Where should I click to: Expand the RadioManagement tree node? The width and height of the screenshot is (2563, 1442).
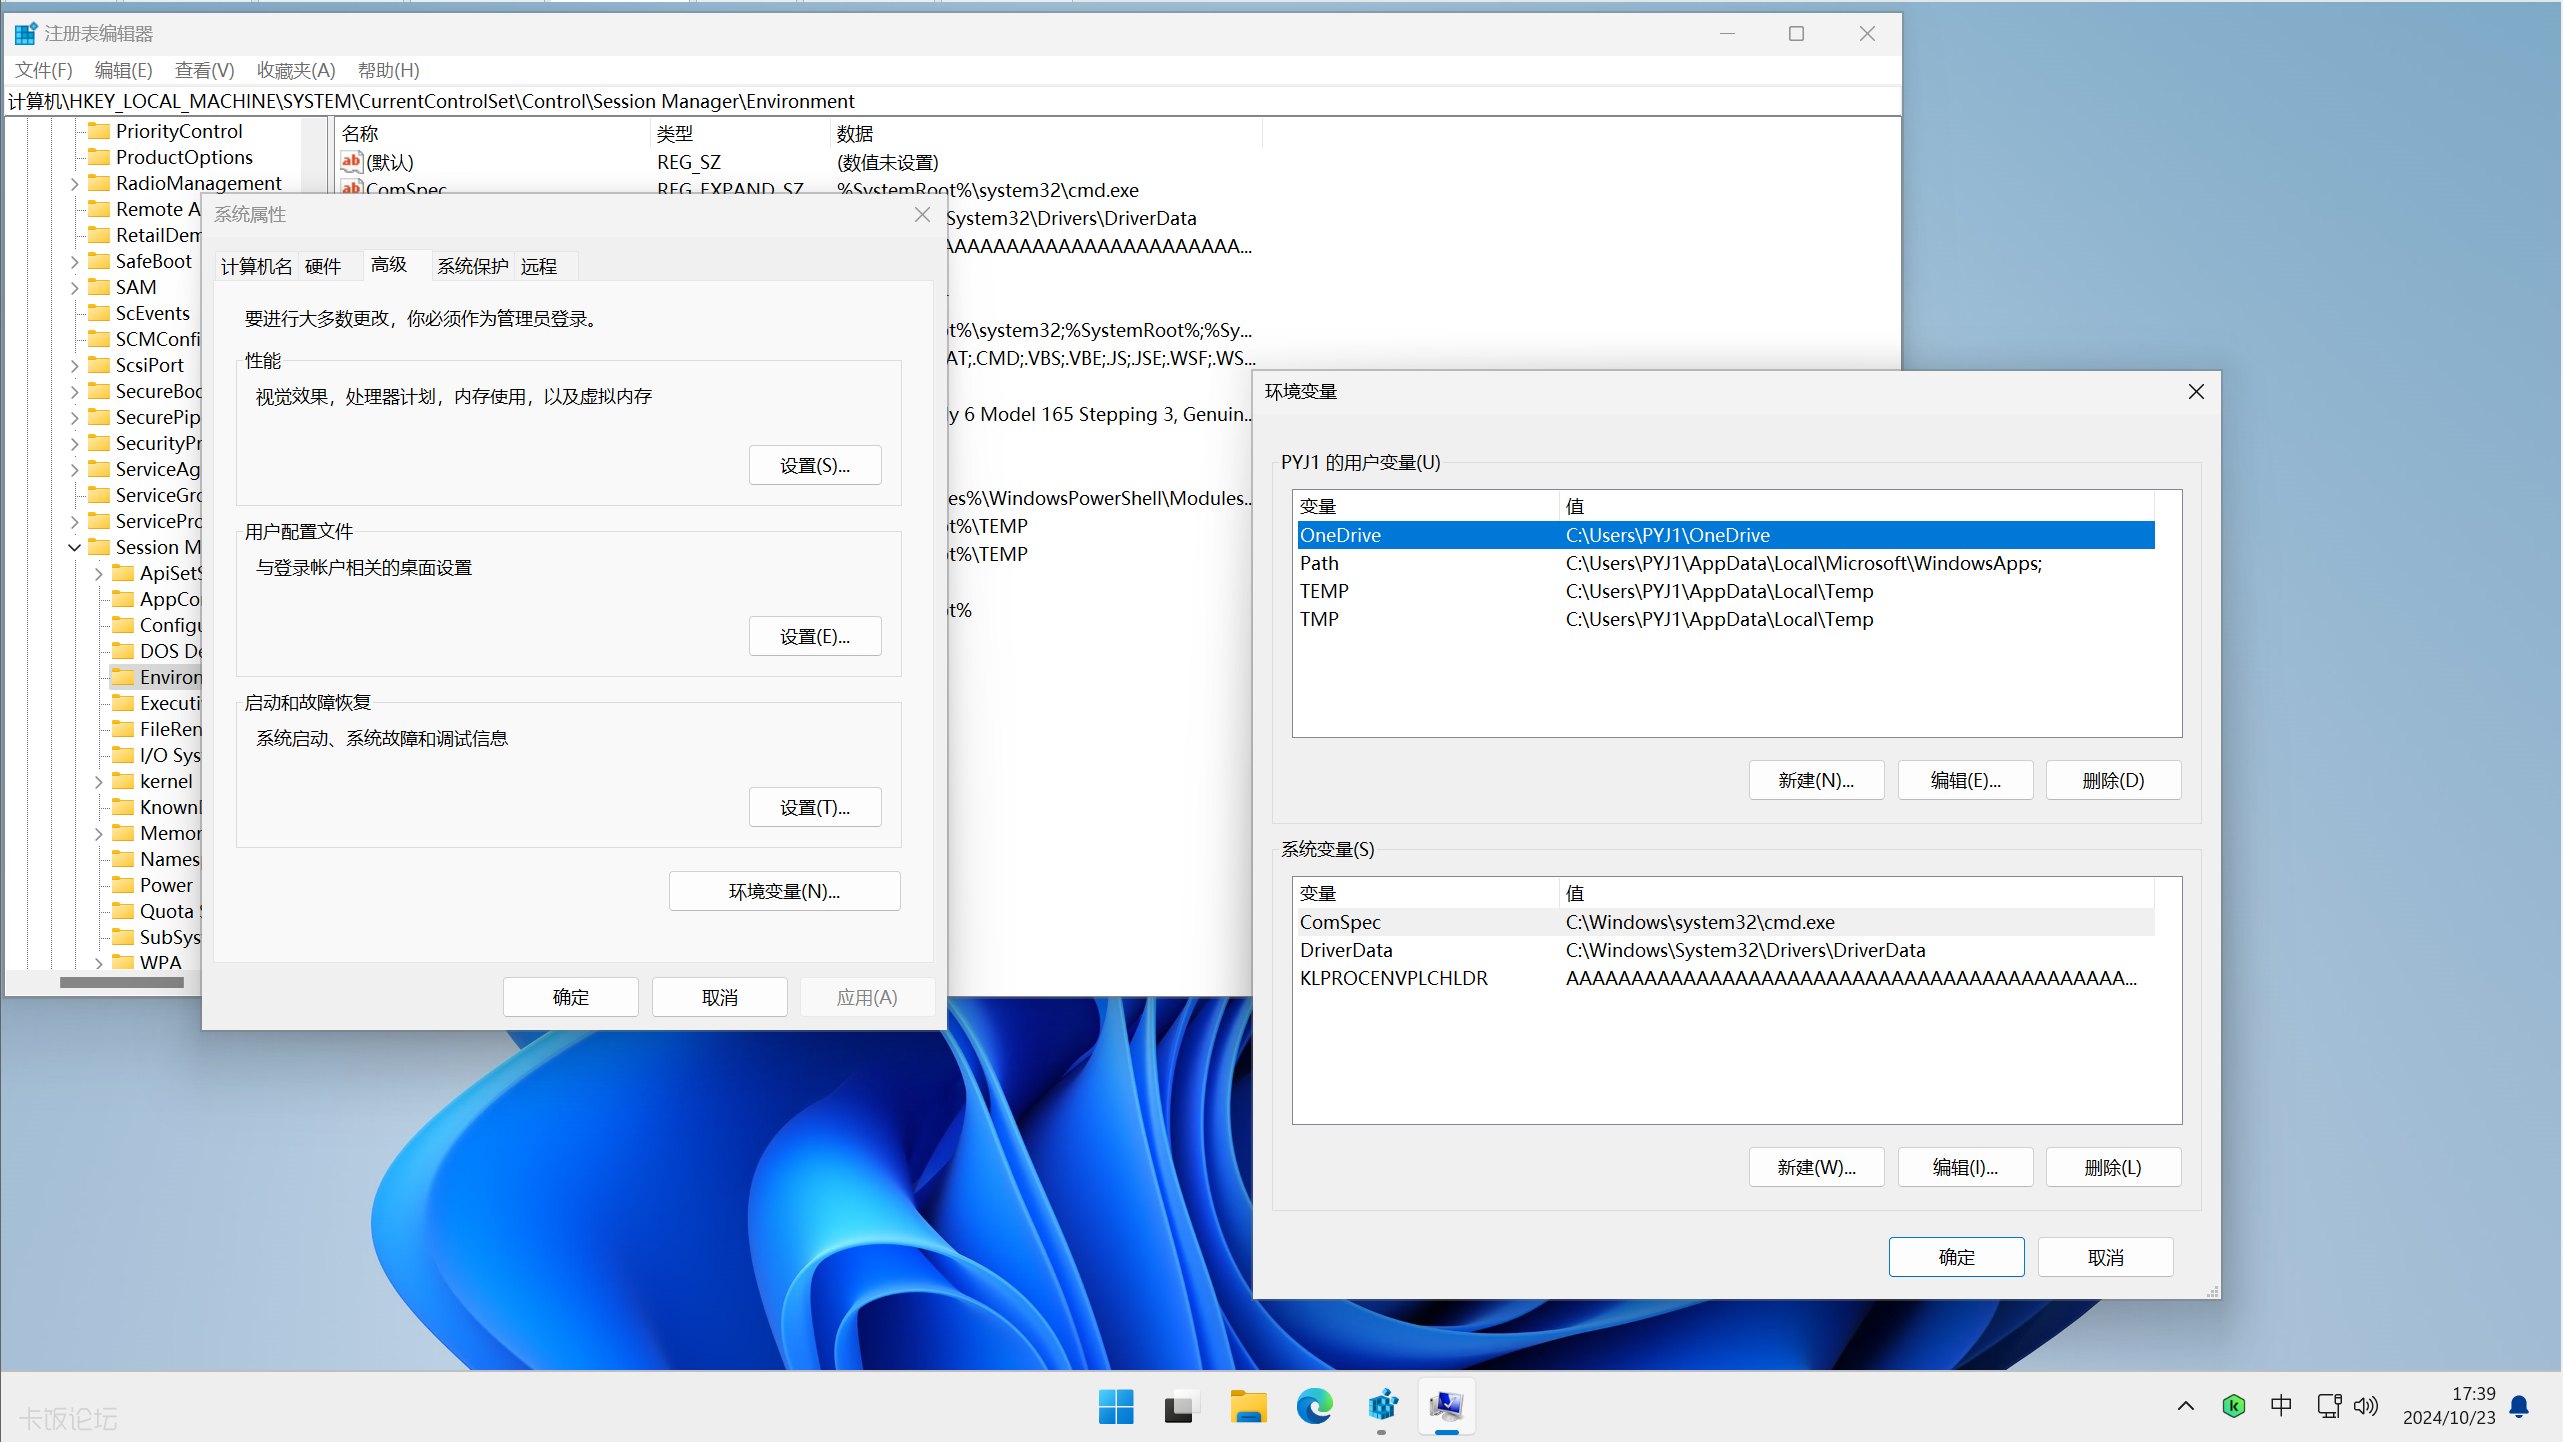74,184
